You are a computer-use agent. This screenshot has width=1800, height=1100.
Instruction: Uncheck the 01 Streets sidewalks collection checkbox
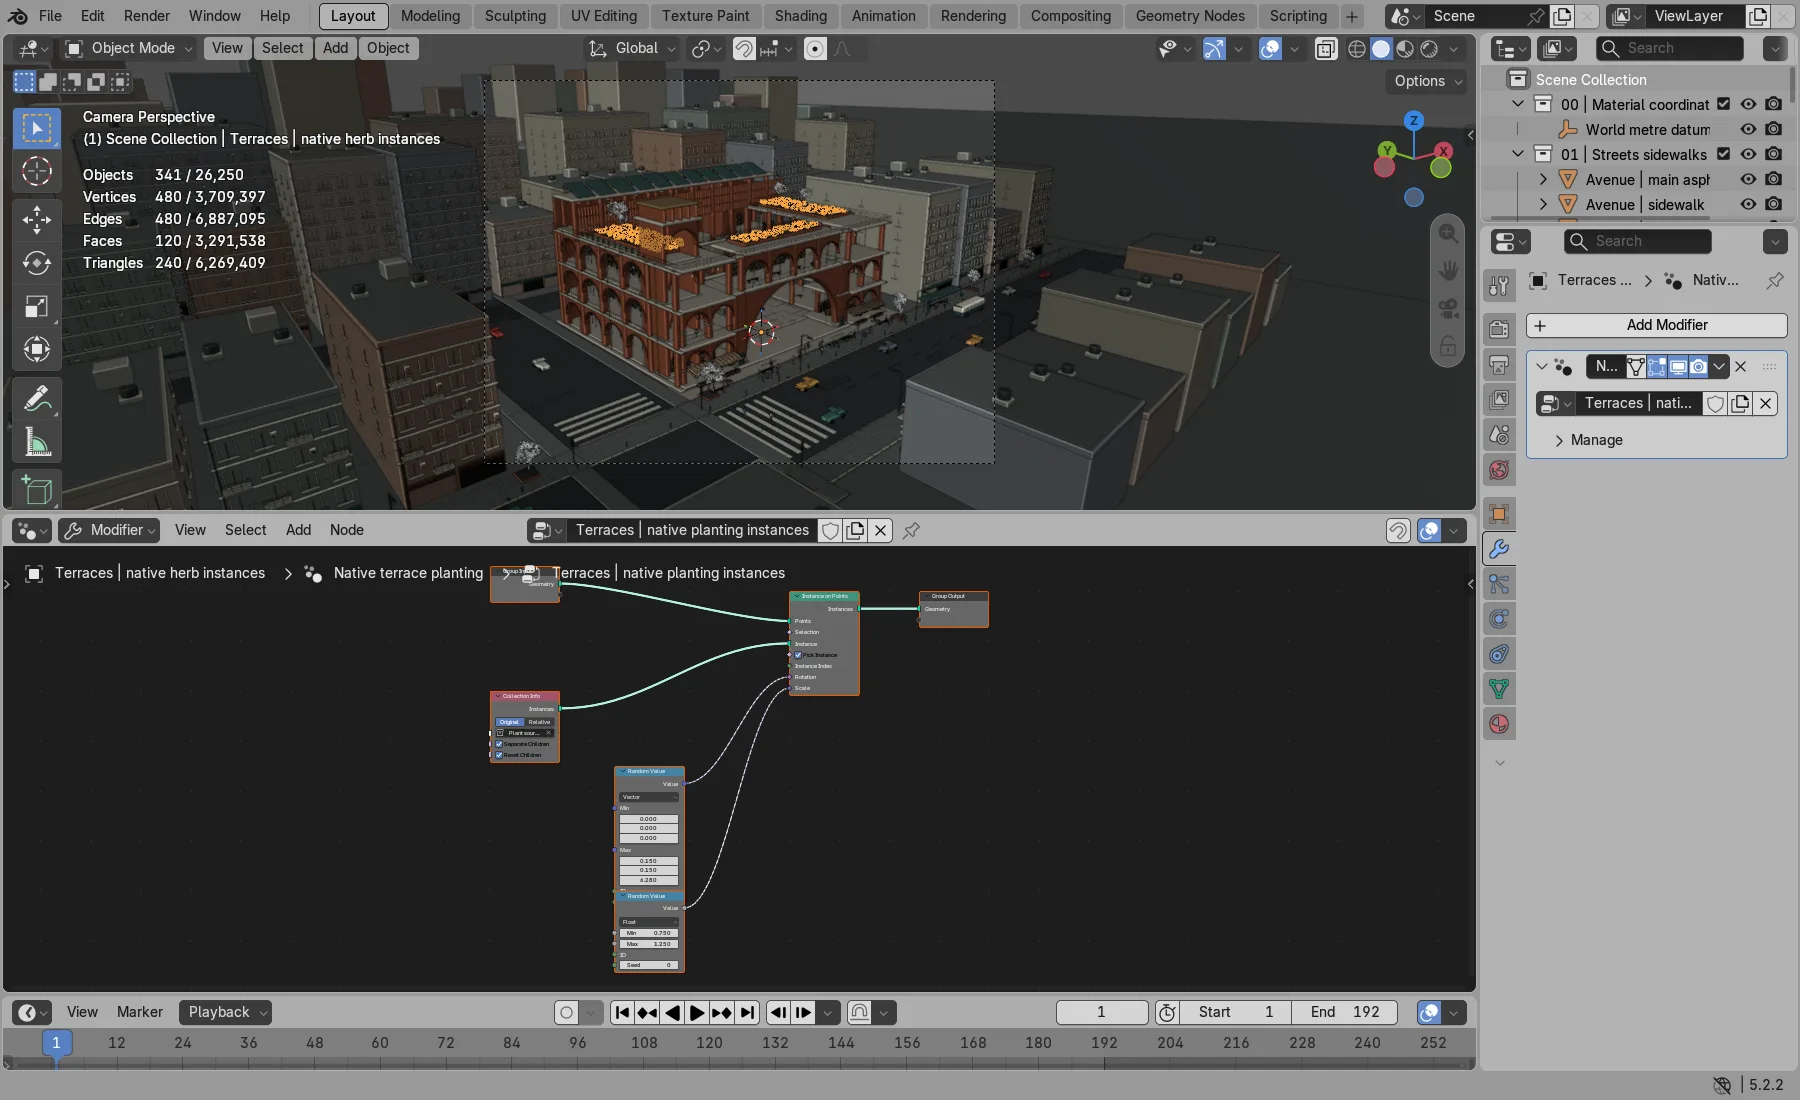1723,154
